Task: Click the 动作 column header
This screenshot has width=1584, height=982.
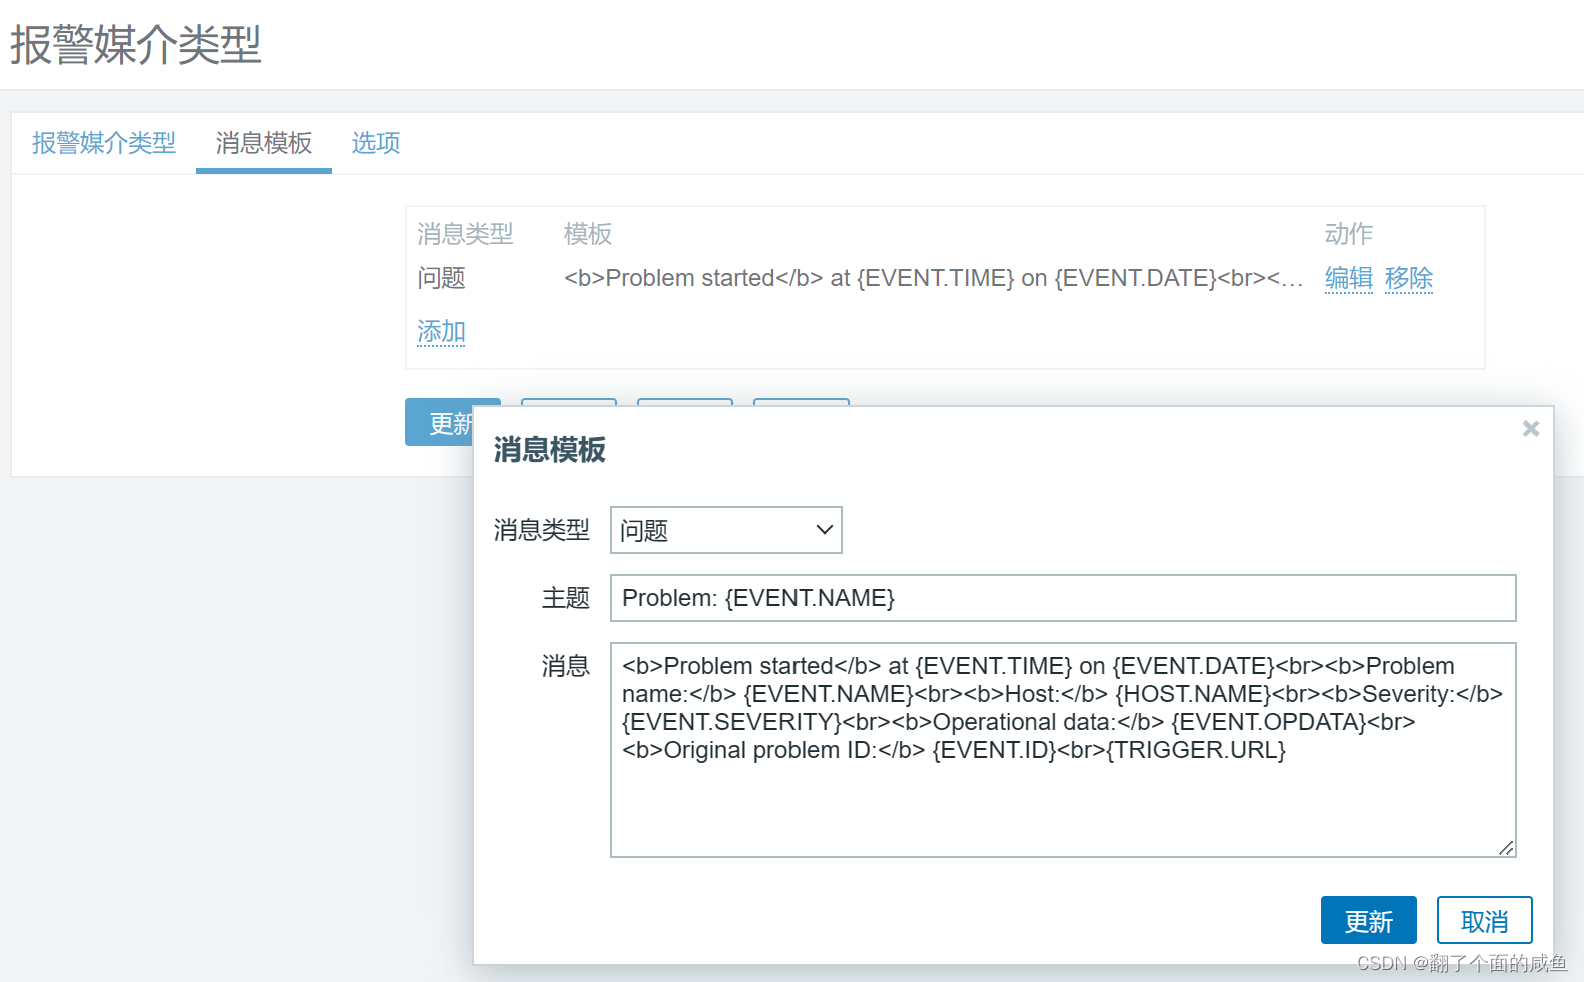Action: point(1349,234)
